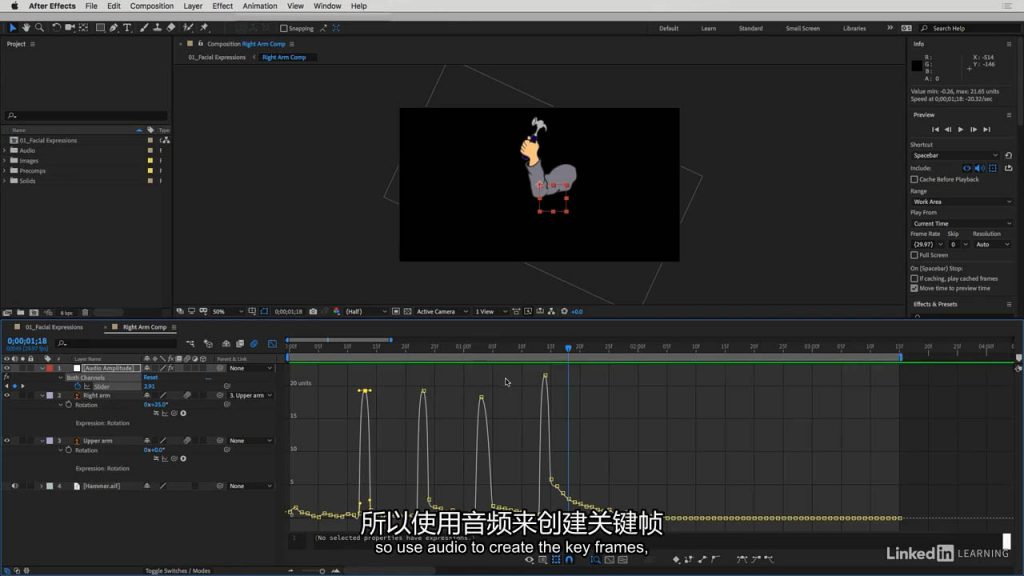Select the Unified Camera tool
The height and width of the screenshot is (576, 1024).
coord(69,28)
